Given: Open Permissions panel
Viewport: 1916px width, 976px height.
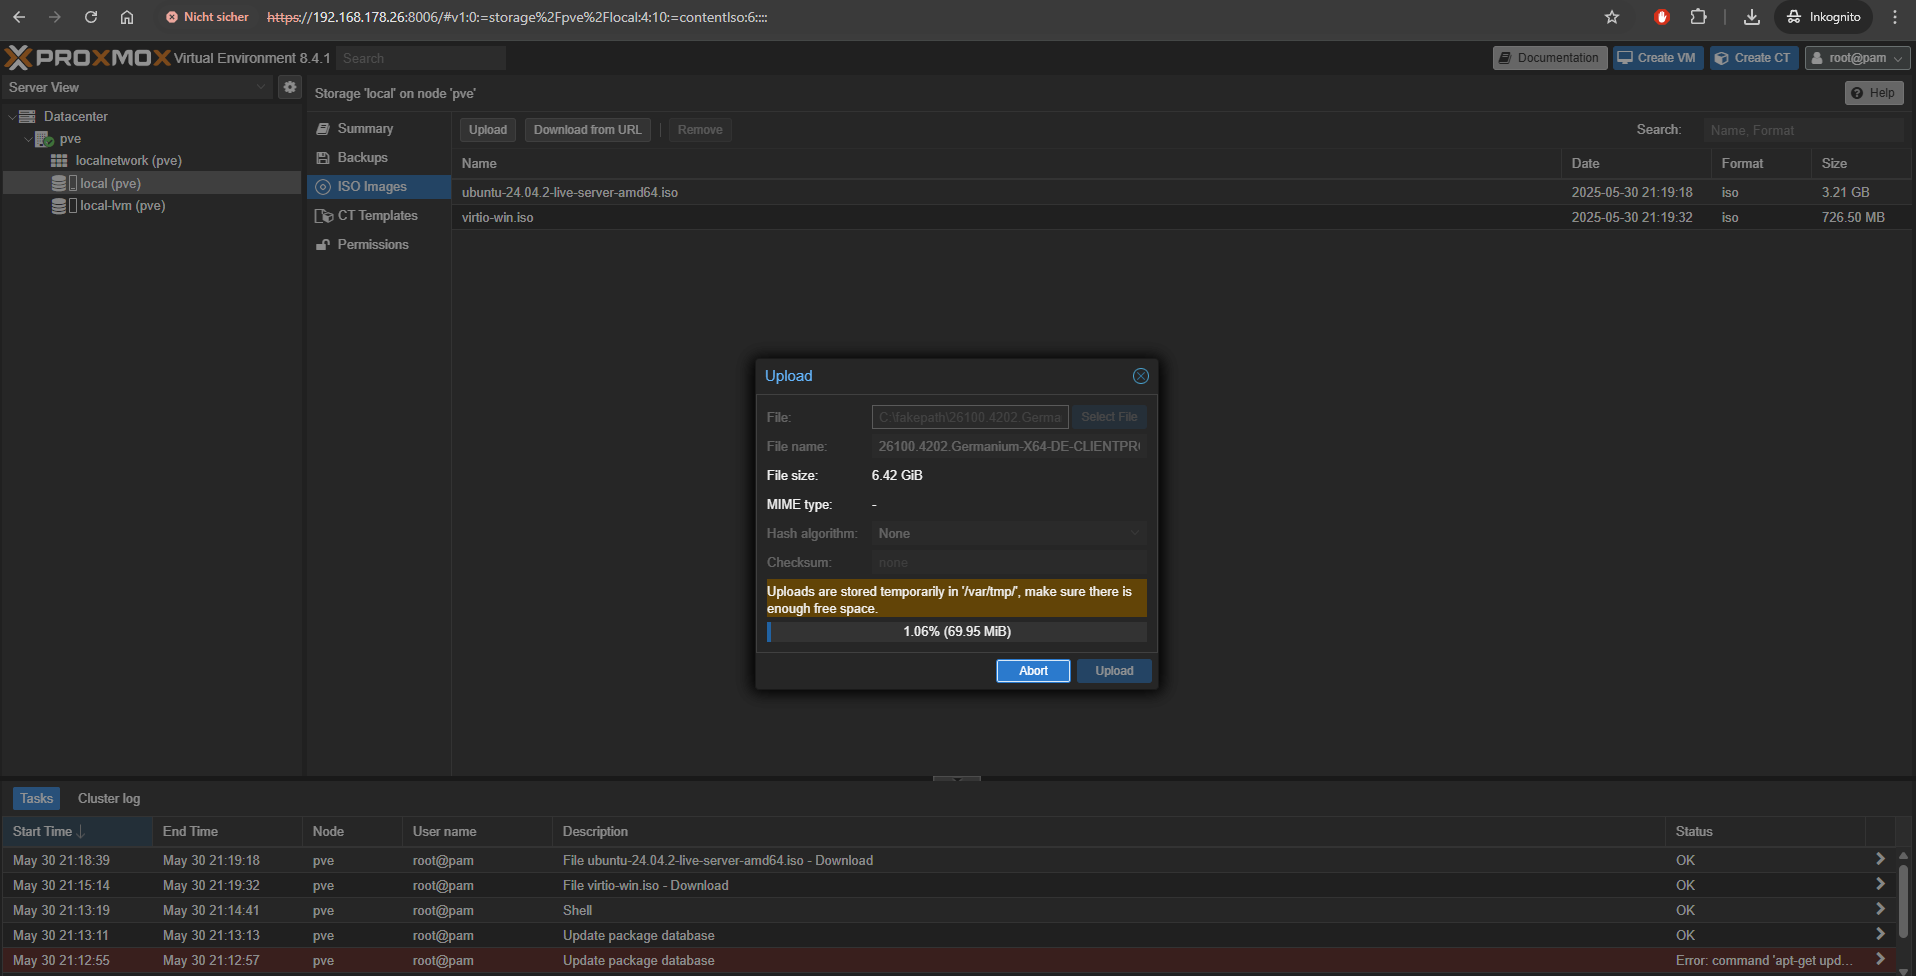Looking at the screenshot, I should (378, 245).
